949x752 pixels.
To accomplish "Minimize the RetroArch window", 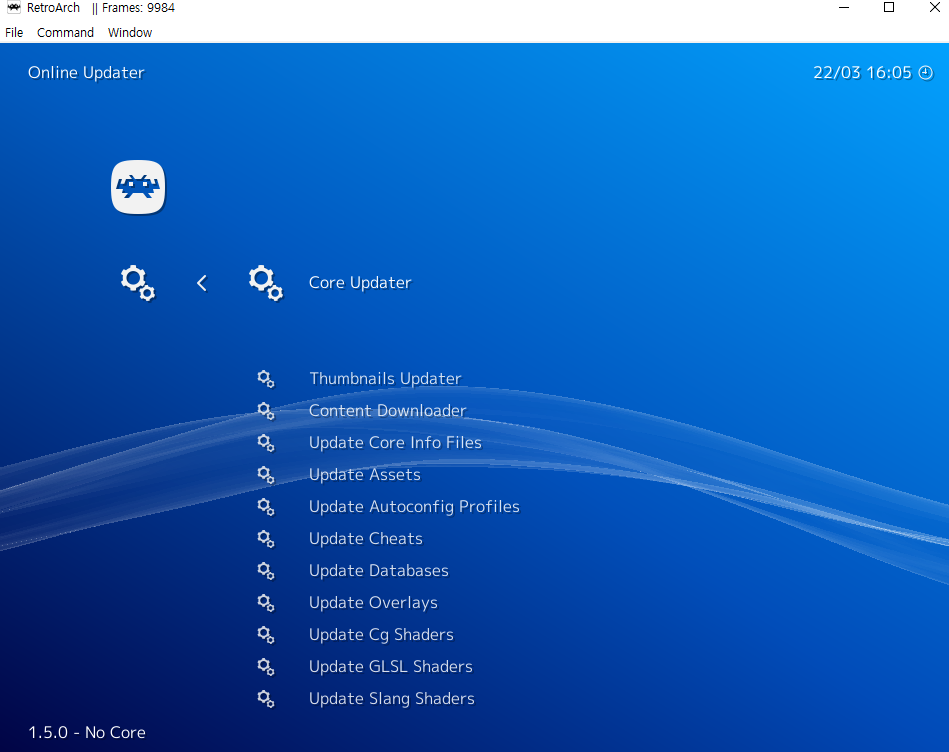I will (844, 8).
